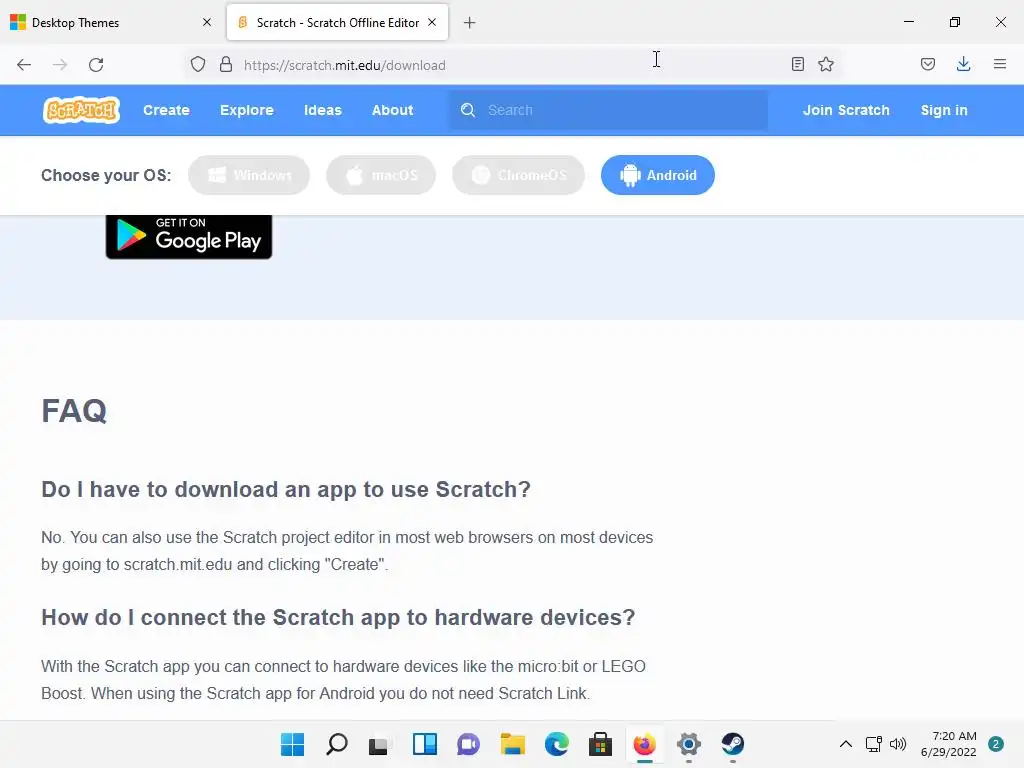Click Join Scratch
This screenshot has width=1024, height=768.
tap(846, 110)
